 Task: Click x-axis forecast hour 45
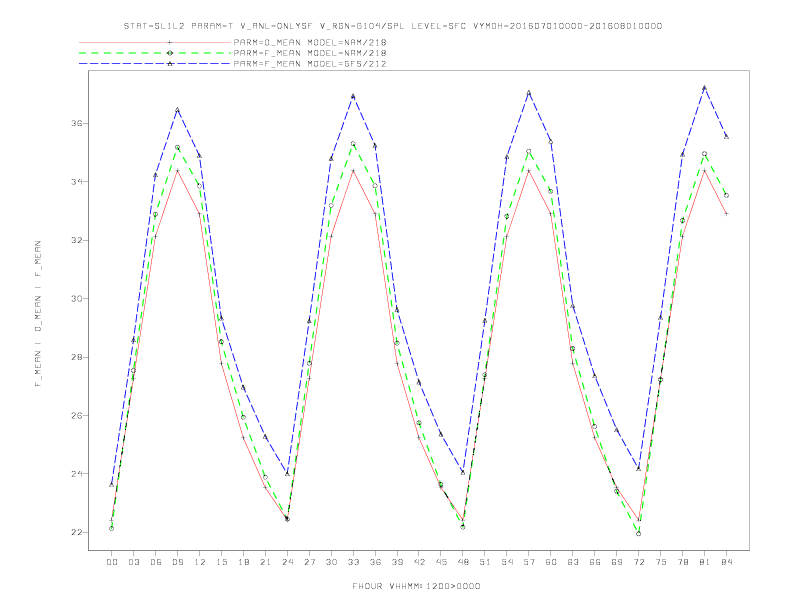[441, 562]
